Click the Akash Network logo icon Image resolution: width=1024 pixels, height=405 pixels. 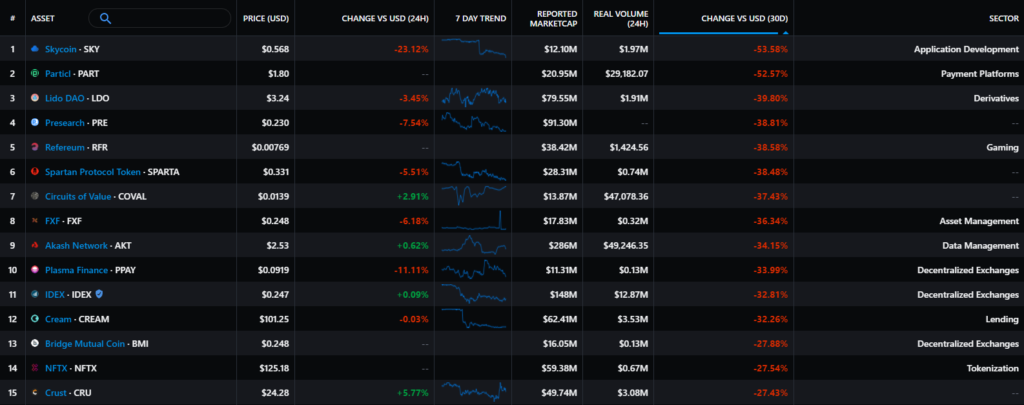pyautogui.click(x=35, y=245)
